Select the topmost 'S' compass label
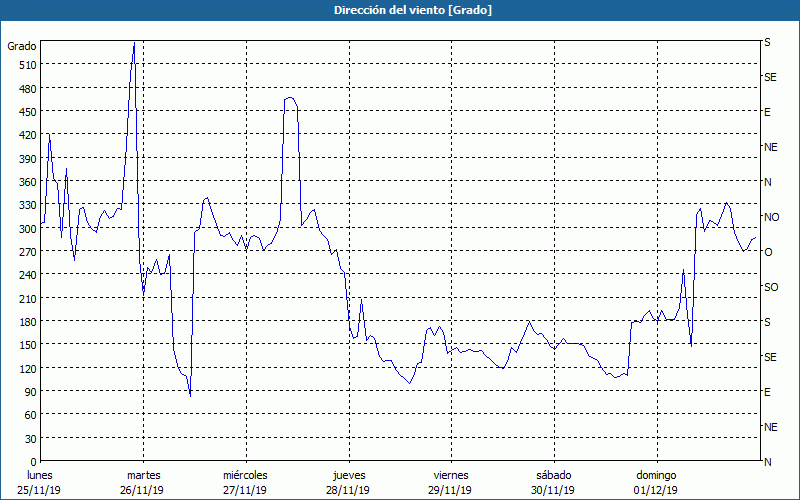Viewport: 800px width, 500px height. click(767, 42)
